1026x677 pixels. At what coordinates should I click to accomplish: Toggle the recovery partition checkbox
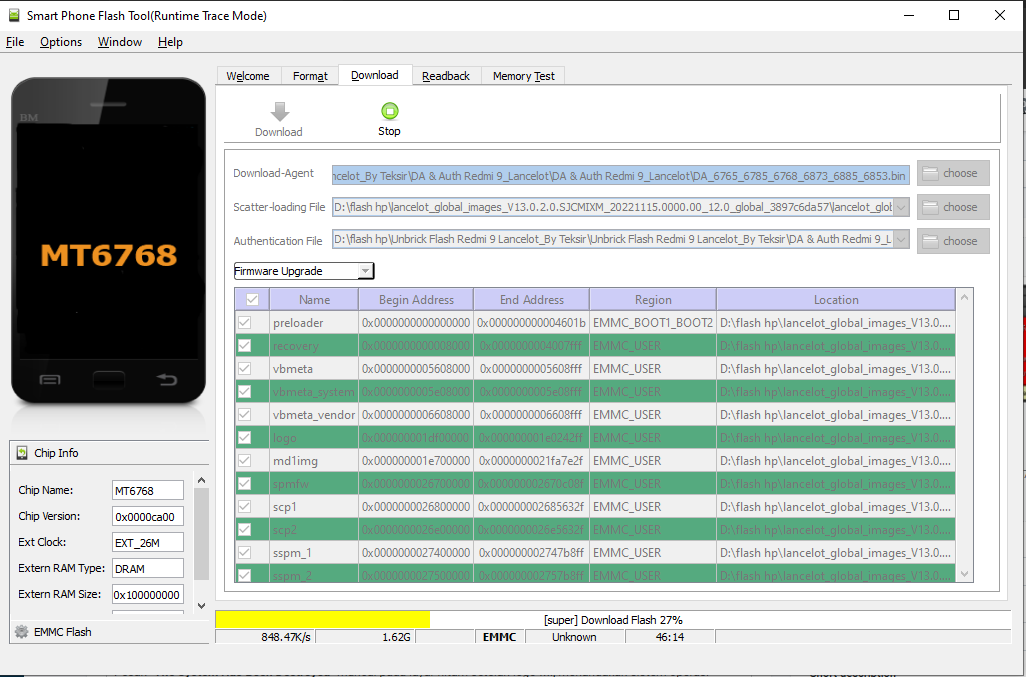pos(244,346)
